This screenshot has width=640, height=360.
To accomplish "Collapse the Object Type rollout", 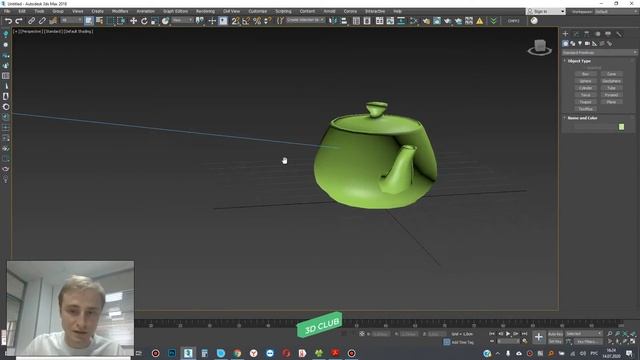I will [x=579, y=61].
